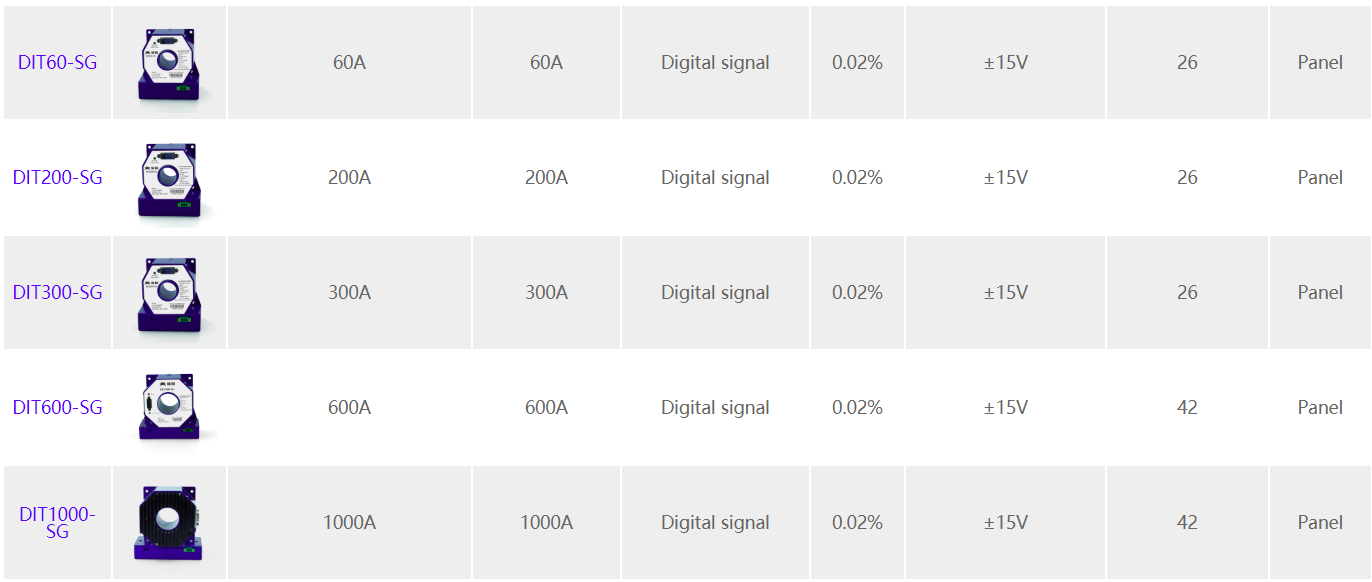The image size is (1372, 582).
Task: Open the DIT200-SG product link
Action: tap(57, 177)
